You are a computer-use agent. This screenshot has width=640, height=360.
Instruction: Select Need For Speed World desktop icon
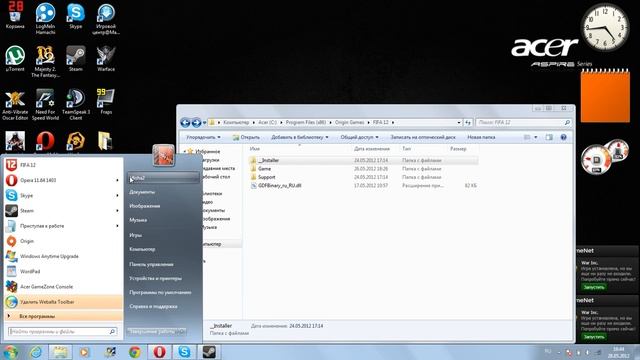coord(45,104)
